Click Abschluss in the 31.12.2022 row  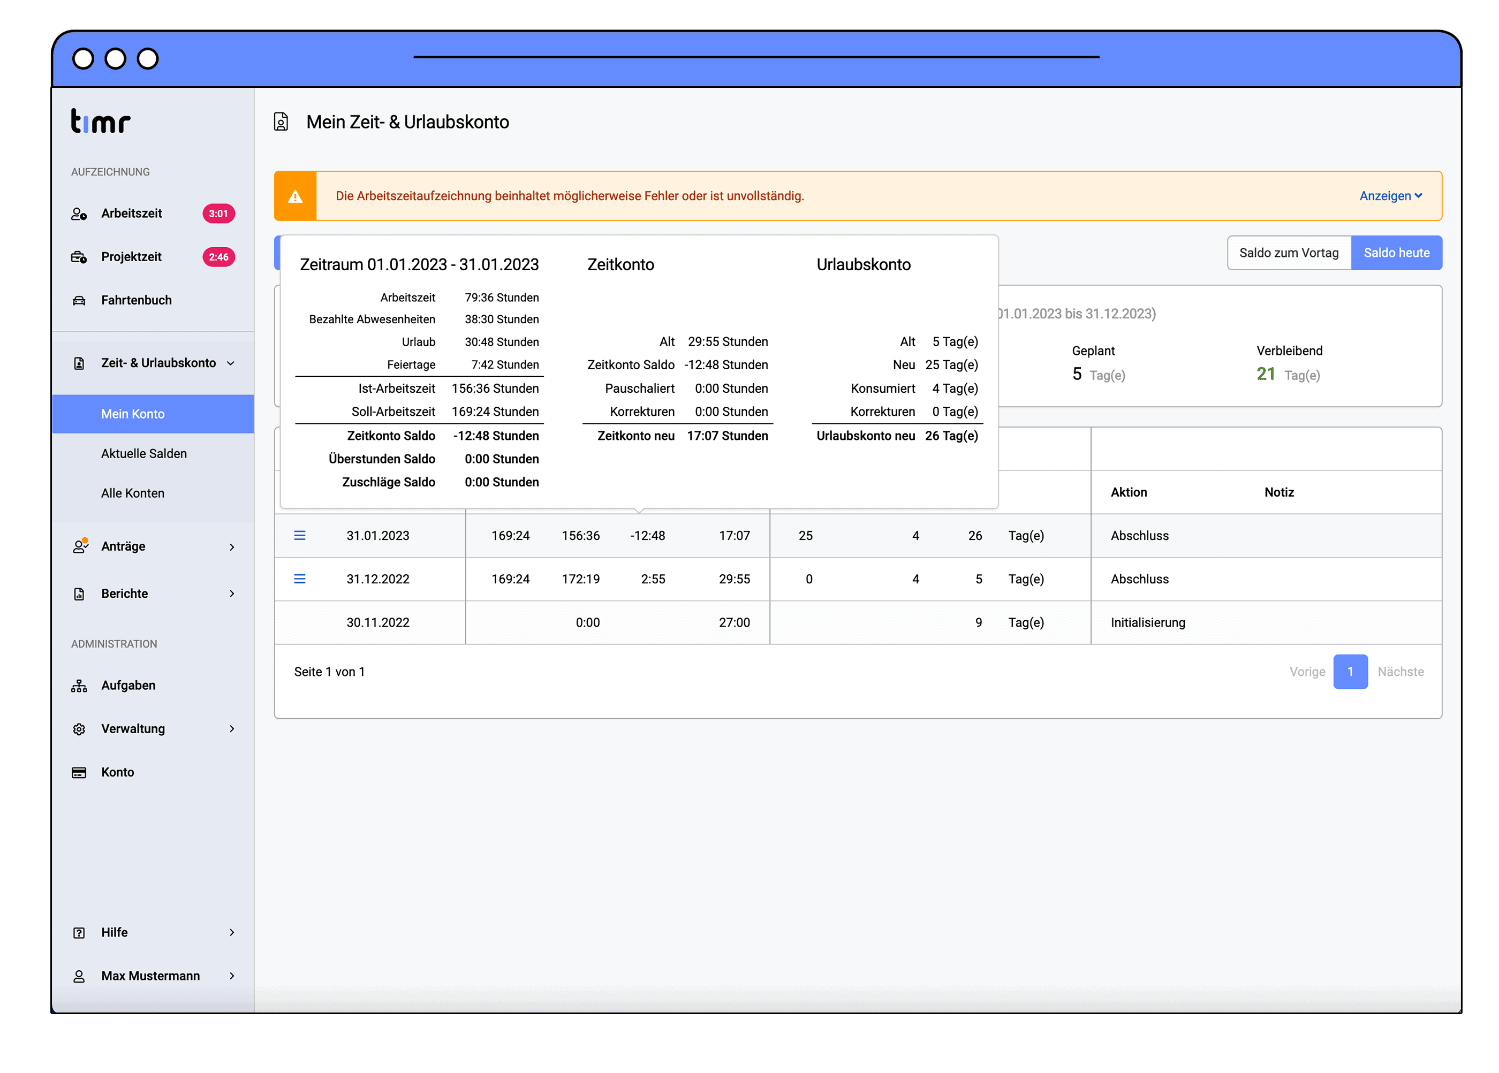[1140, 579]
